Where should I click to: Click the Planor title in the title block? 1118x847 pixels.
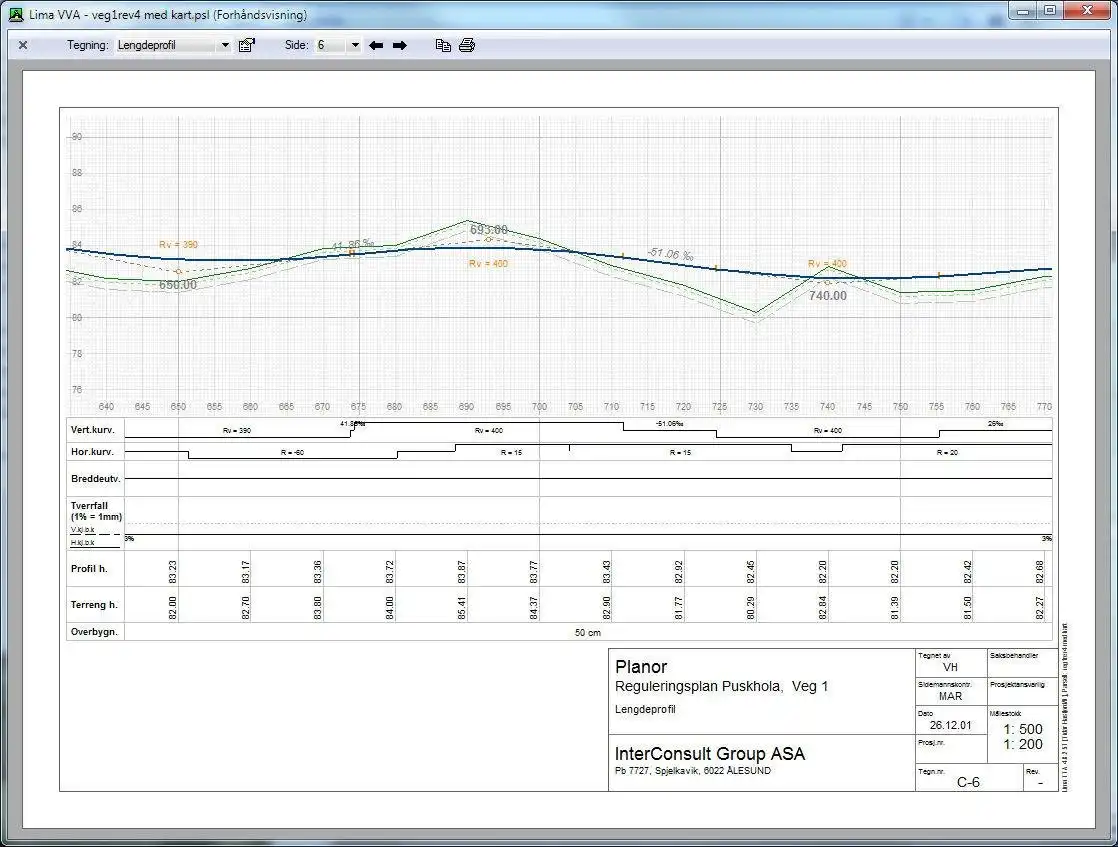[640, 666]
